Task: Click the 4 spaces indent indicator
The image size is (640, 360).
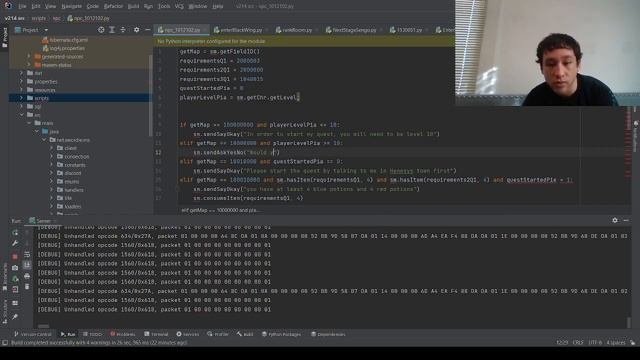Action: 616,342
